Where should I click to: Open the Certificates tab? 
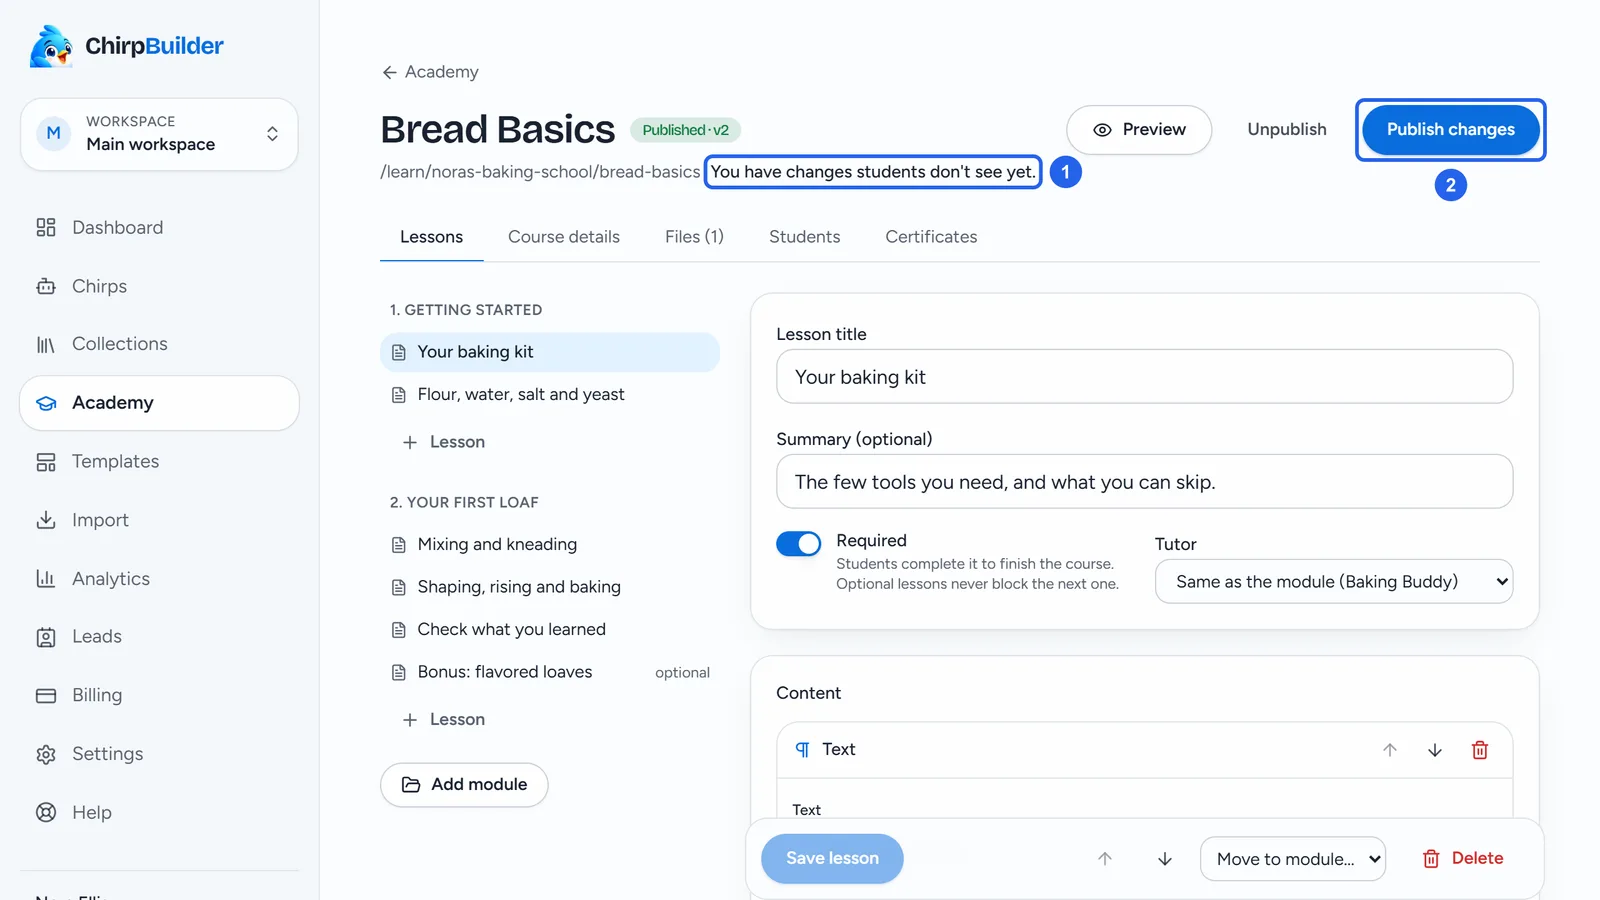click(x=931, y=237)
